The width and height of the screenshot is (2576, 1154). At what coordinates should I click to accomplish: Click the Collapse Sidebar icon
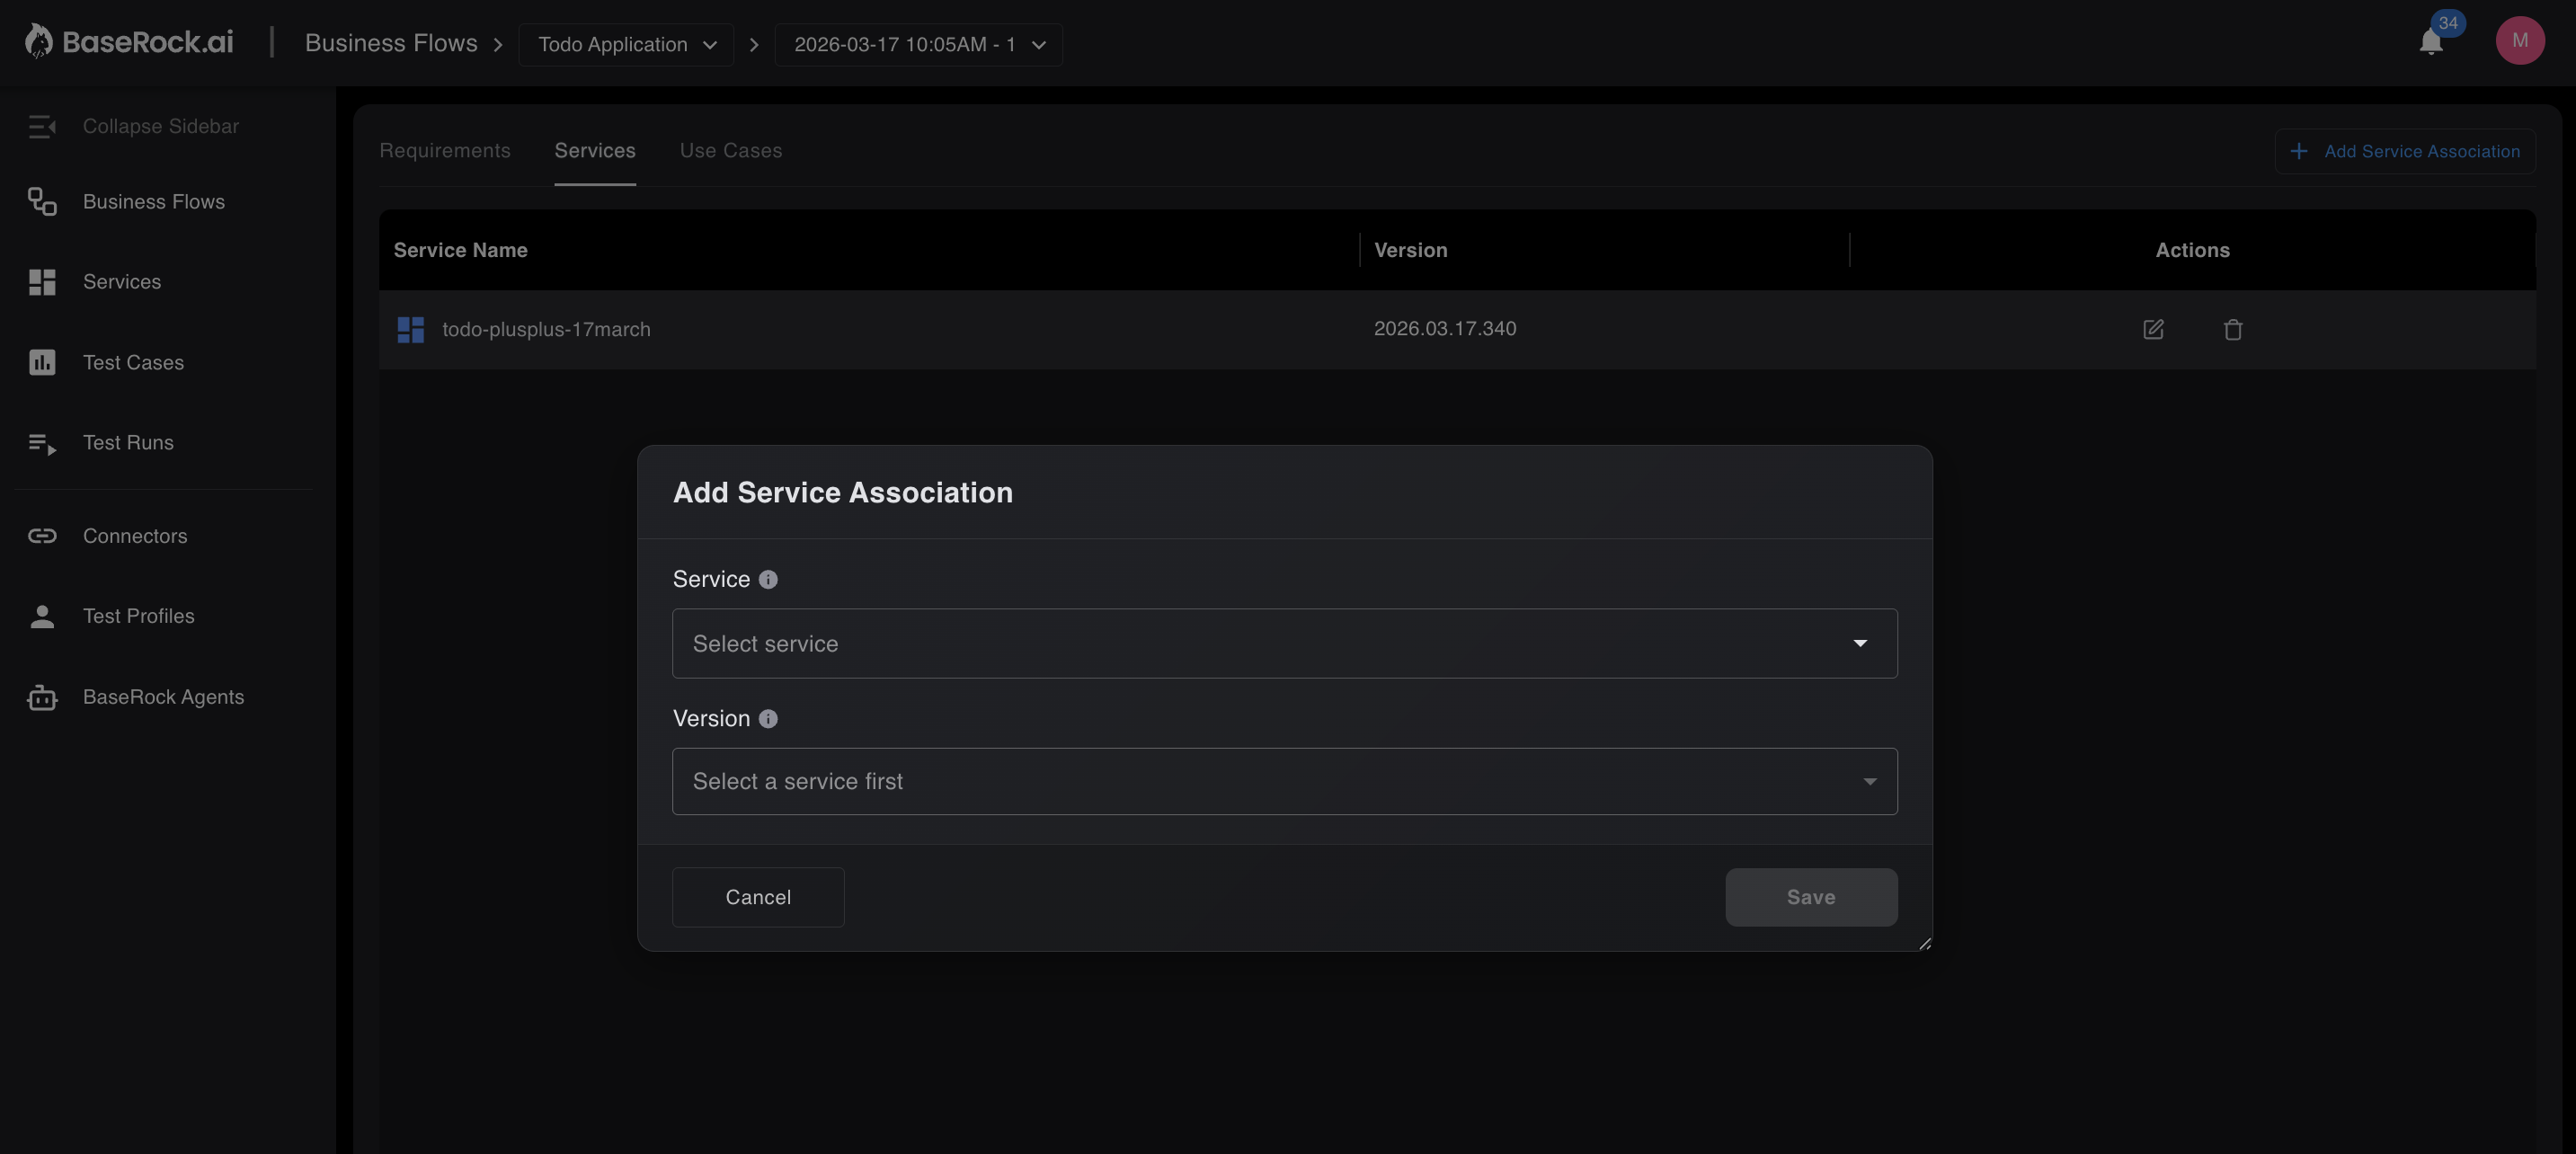41,127
